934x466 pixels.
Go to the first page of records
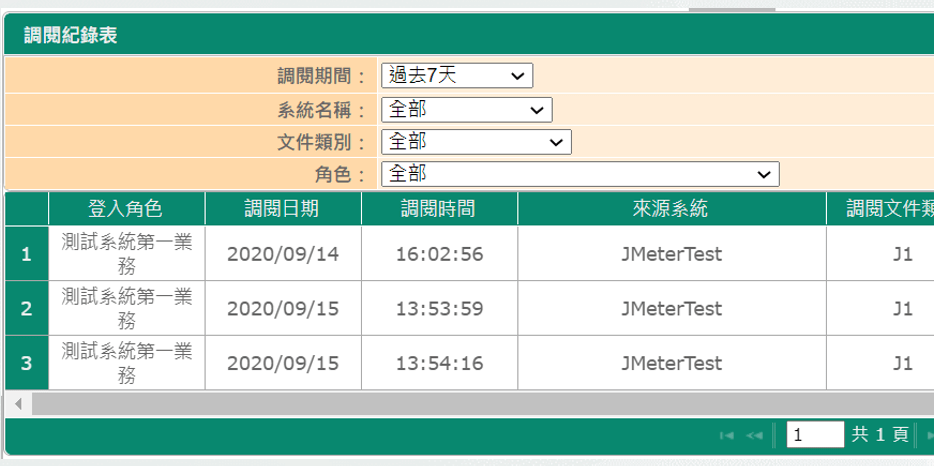click(x=727, y=435)
